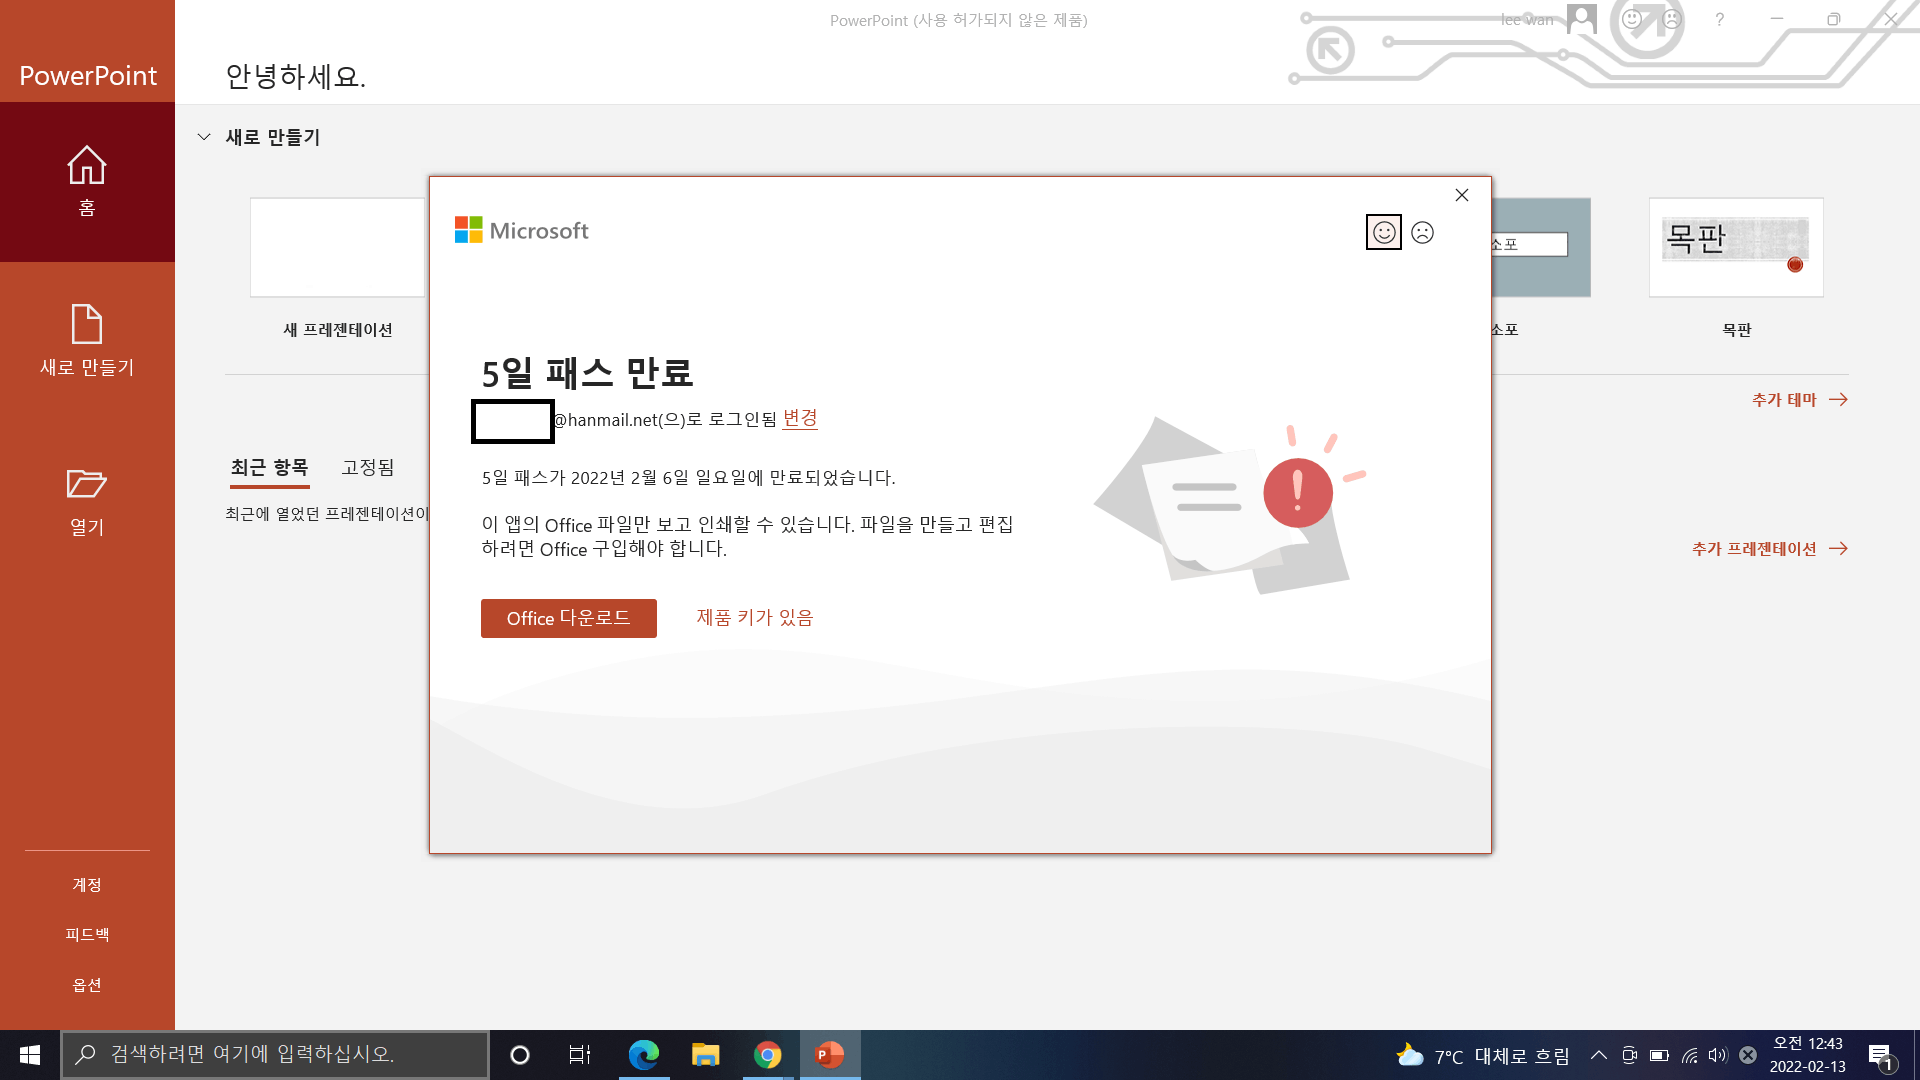Open Task View on the taskbar
Image resolution: width=1920 pixels, height=1080 pixels.
(x=580, y=1055)
